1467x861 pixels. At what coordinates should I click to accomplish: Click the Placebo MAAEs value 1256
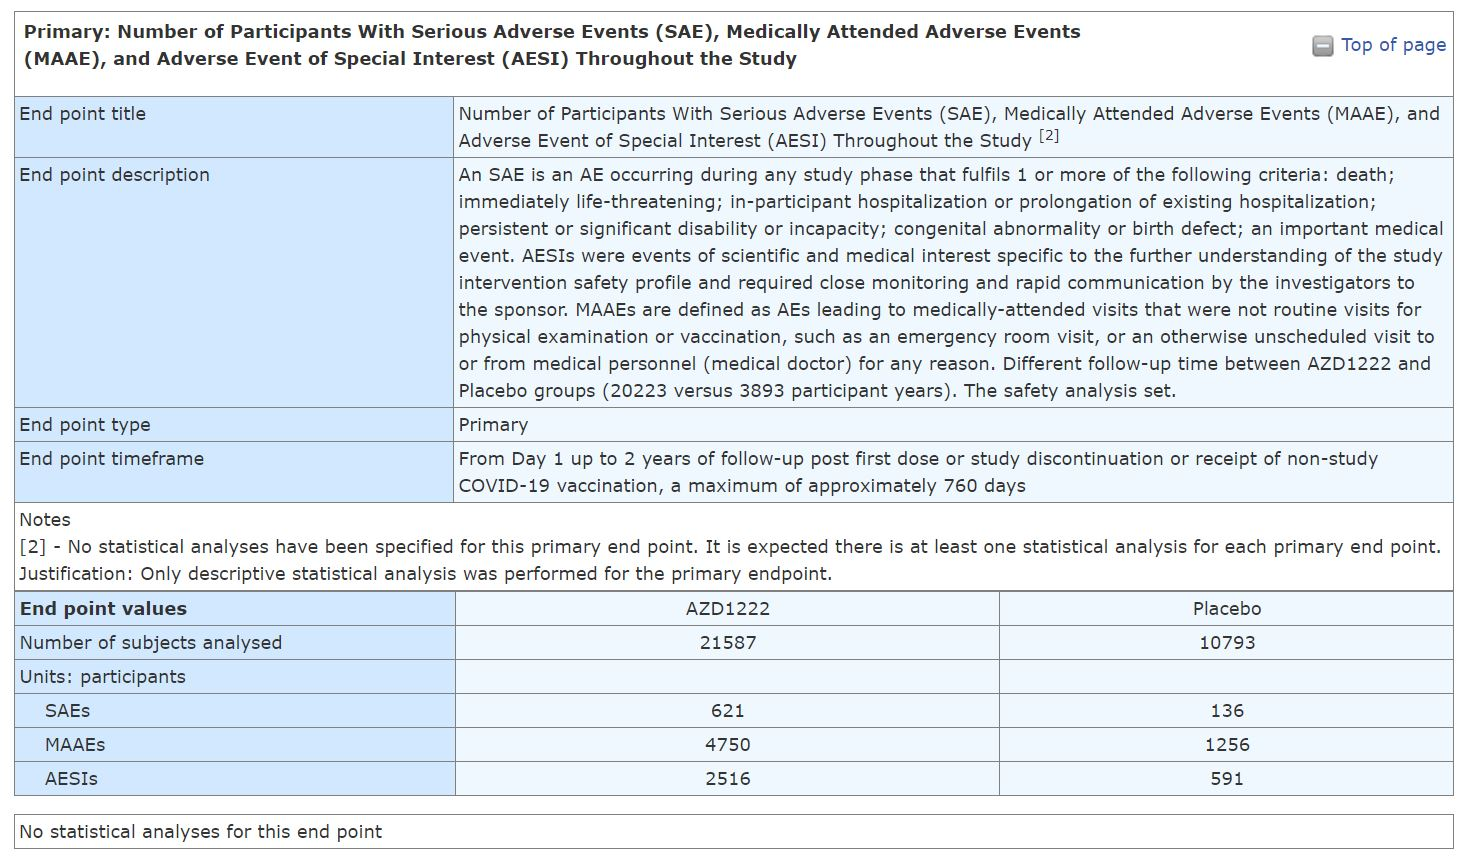coord(1226,745)
